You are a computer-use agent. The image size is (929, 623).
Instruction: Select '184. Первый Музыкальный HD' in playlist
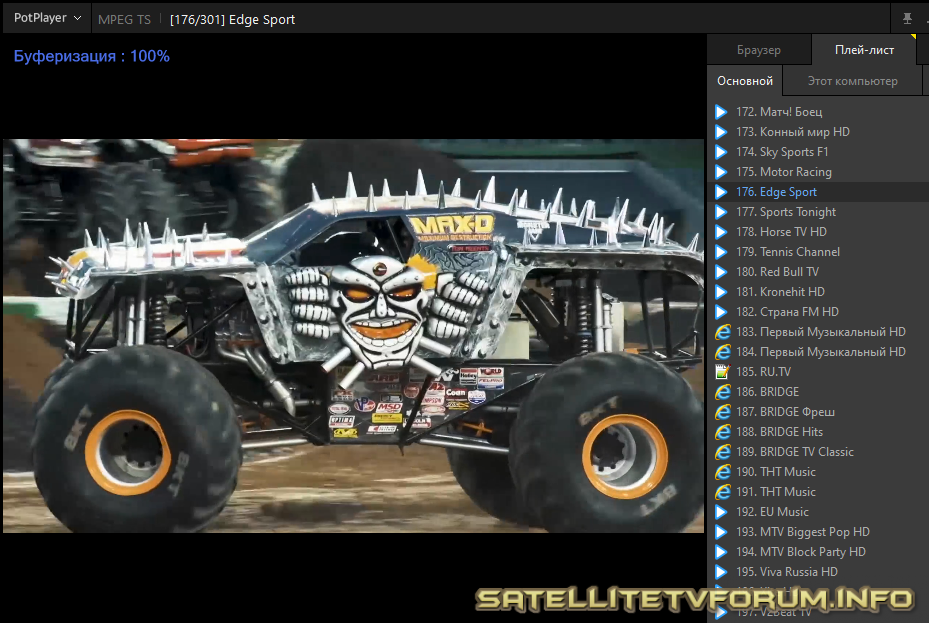tap(818, 352)
